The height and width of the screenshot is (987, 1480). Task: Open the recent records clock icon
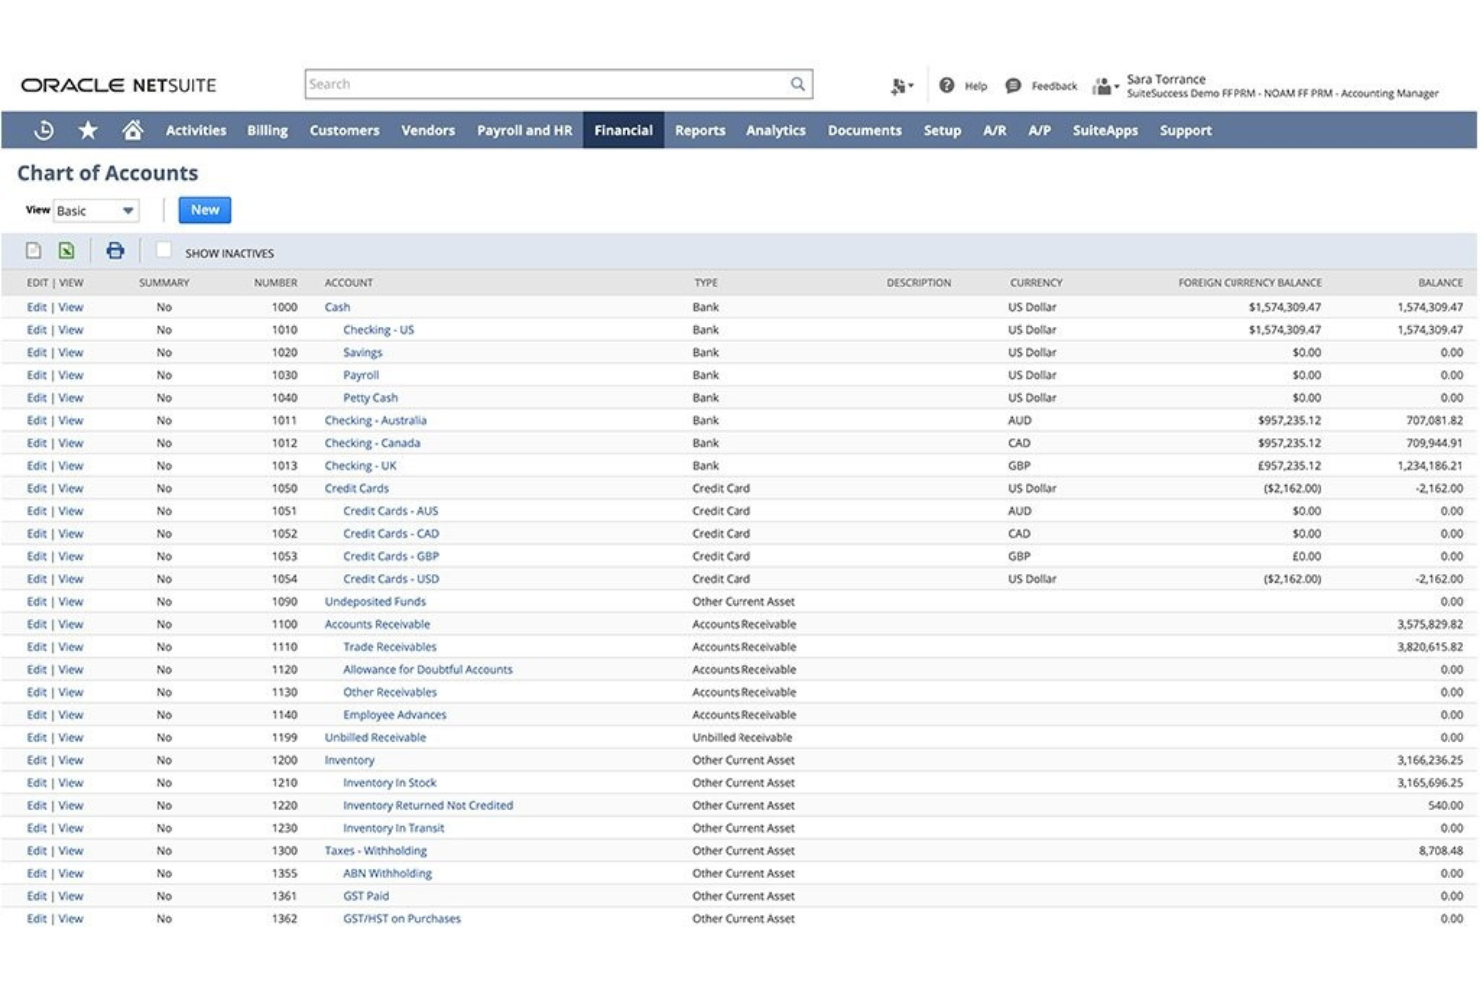[x=42, y=130]
